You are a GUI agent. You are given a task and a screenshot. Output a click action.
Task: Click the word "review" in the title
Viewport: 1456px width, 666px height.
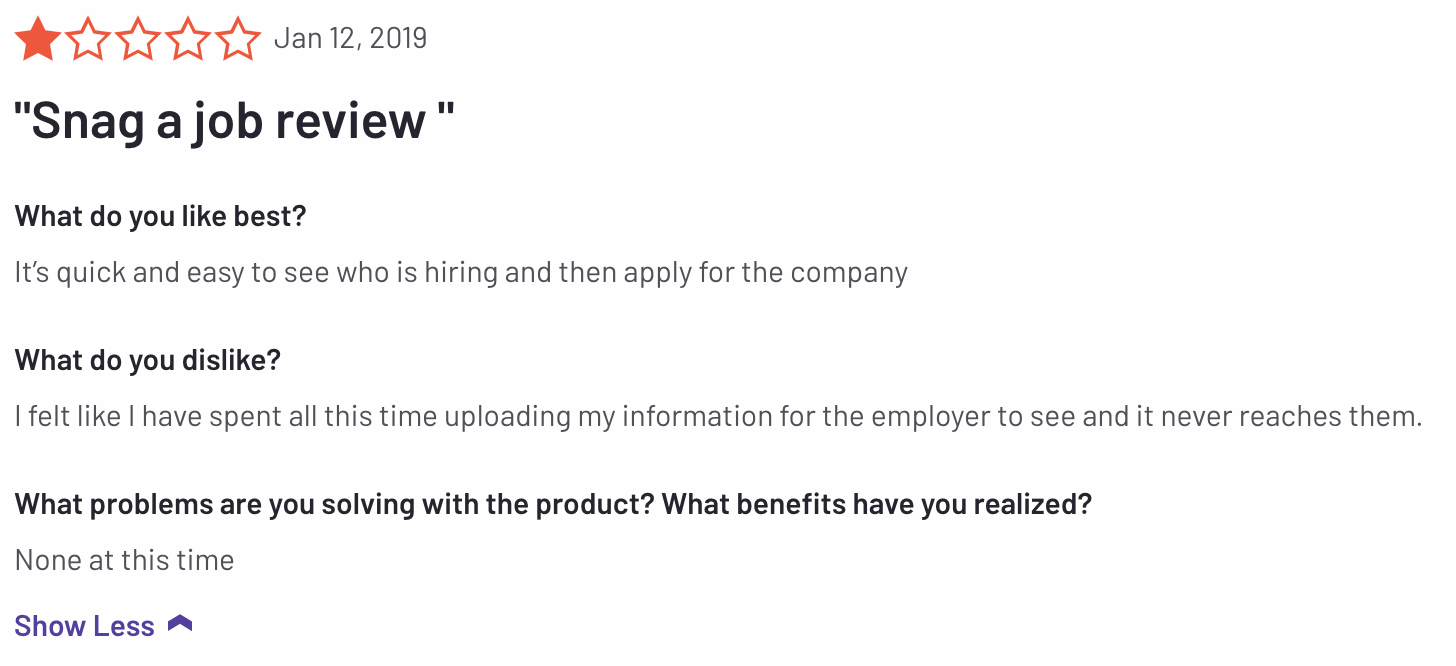pos(350,122)
